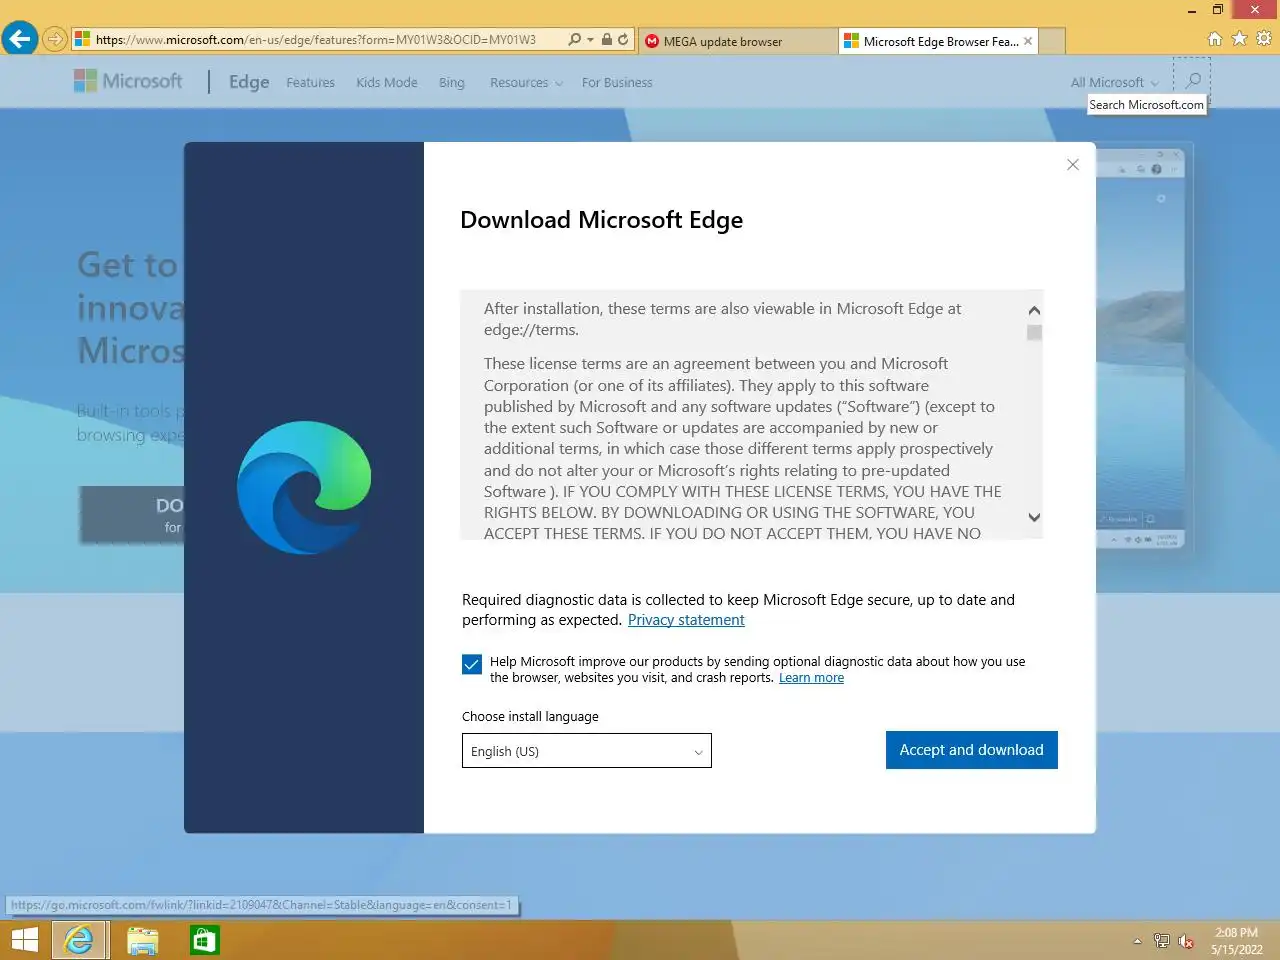
Task: Open the Edge link in site header
Action: [249, 82]
